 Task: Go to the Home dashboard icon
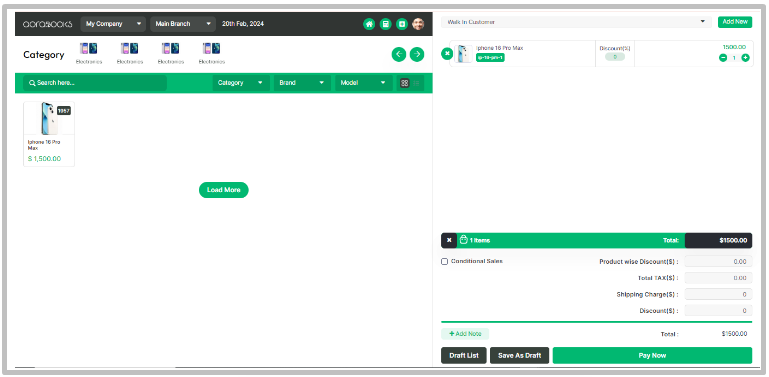369,24
